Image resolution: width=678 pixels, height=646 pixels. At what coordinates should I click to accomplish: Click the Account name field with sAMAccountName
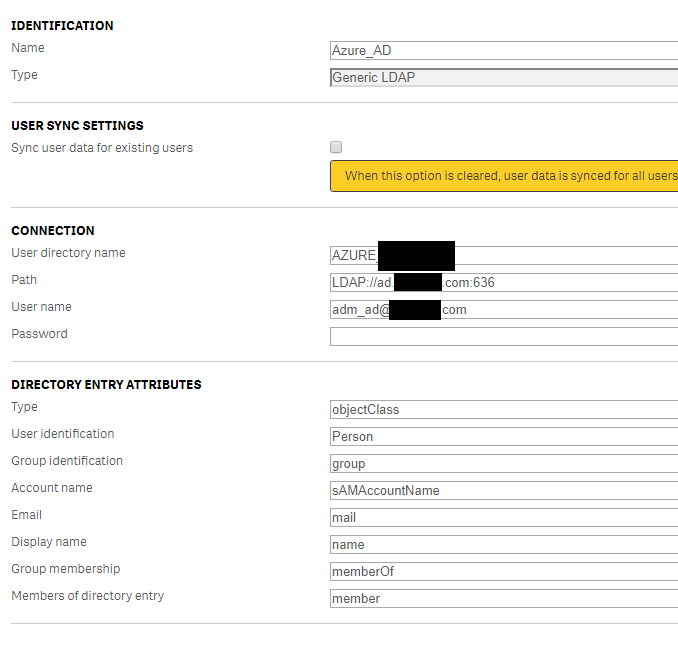(x=504, y=490)
